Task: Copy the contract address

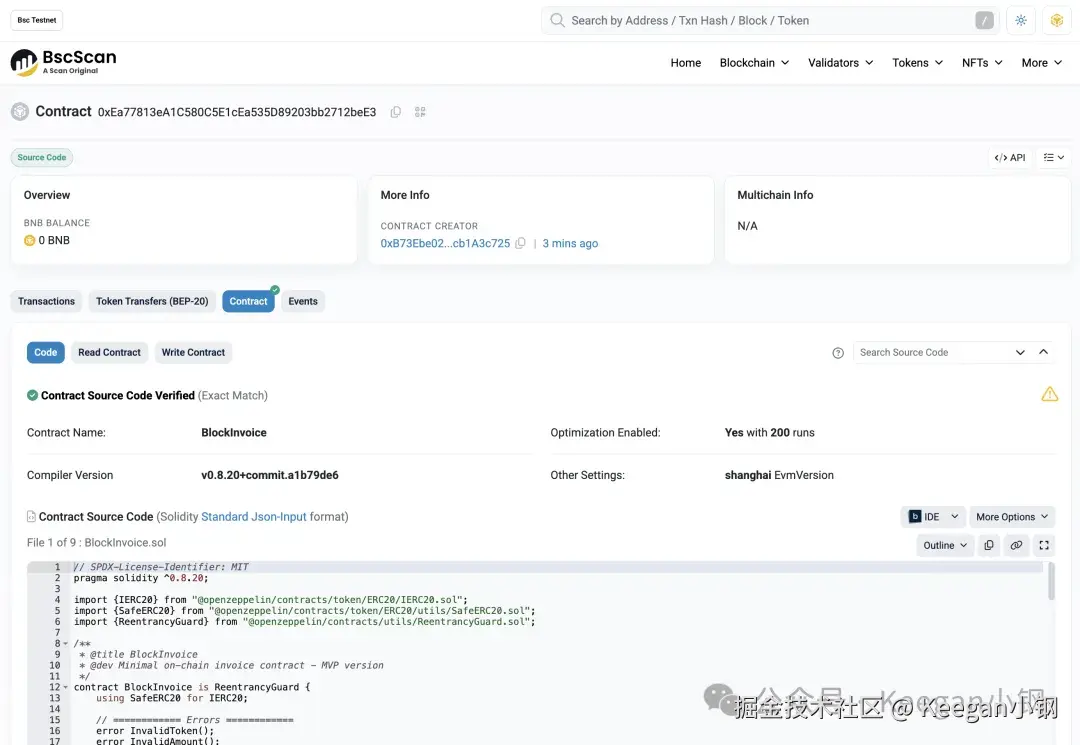Action: pyautogui.click(x=395, y=112)
